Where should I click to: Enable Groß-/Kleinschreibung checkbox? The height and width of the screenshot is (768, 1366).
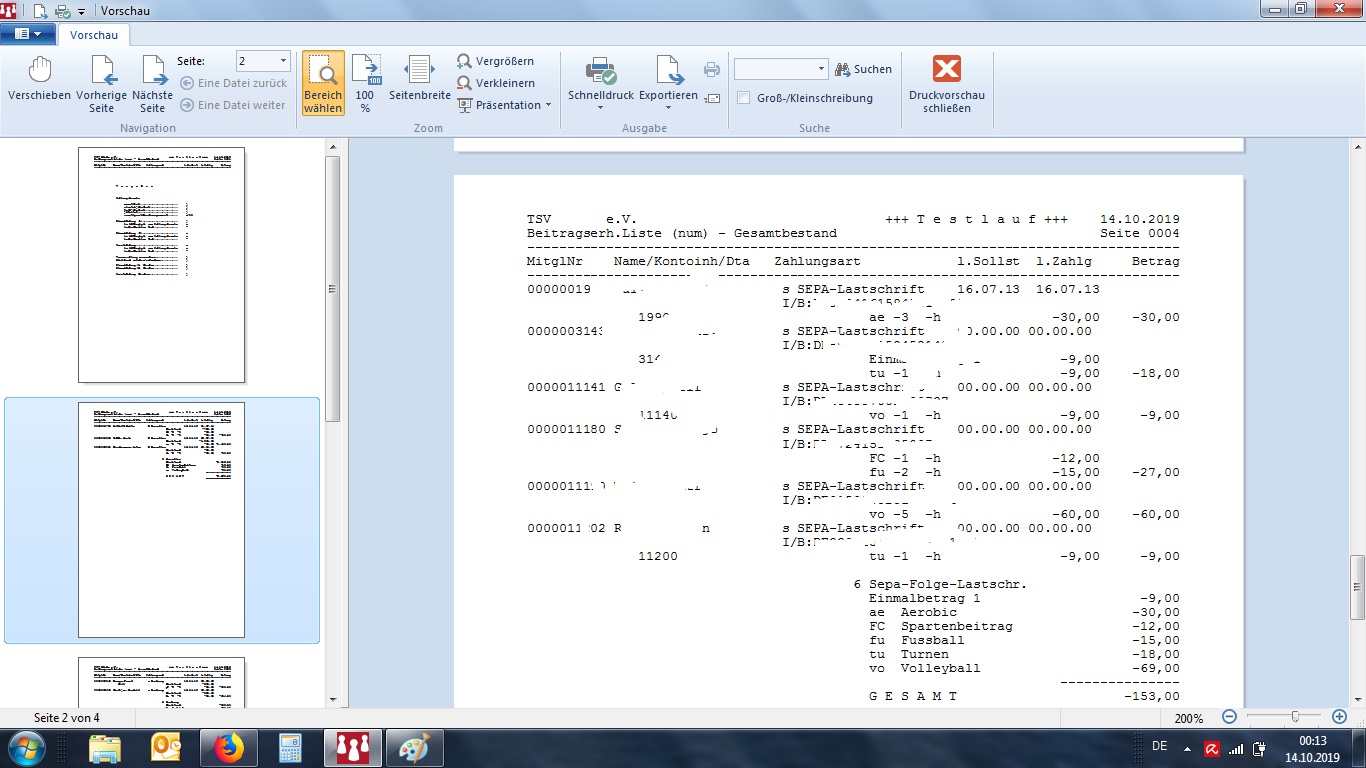(x=744, y=98)
